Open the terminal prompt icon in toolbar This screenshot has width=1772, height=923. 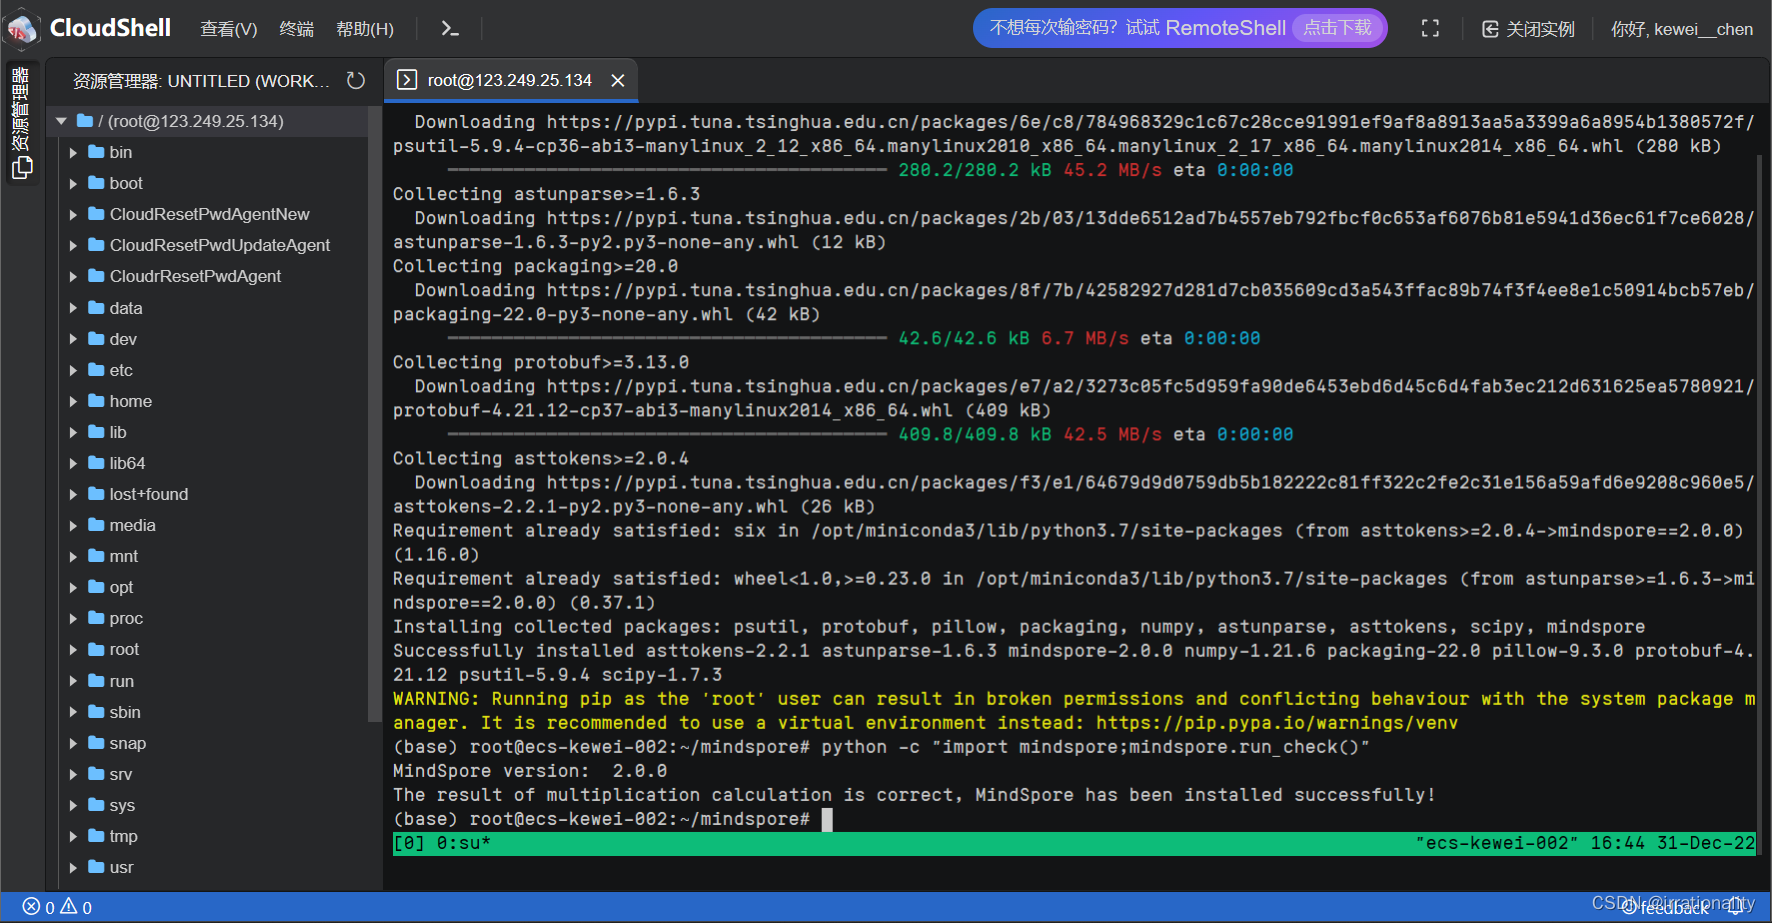coord(450,29)
